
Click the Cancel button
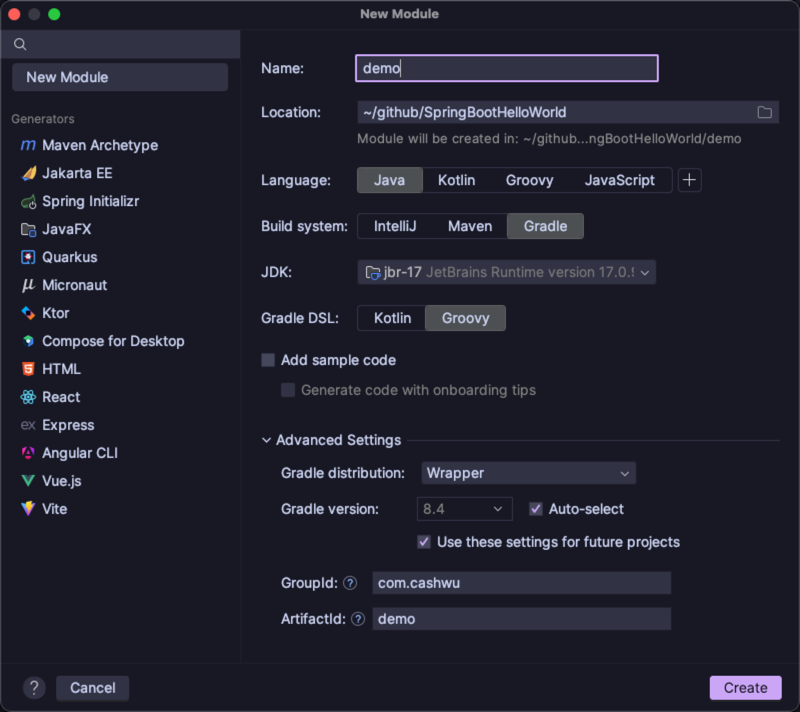(92, 688)
